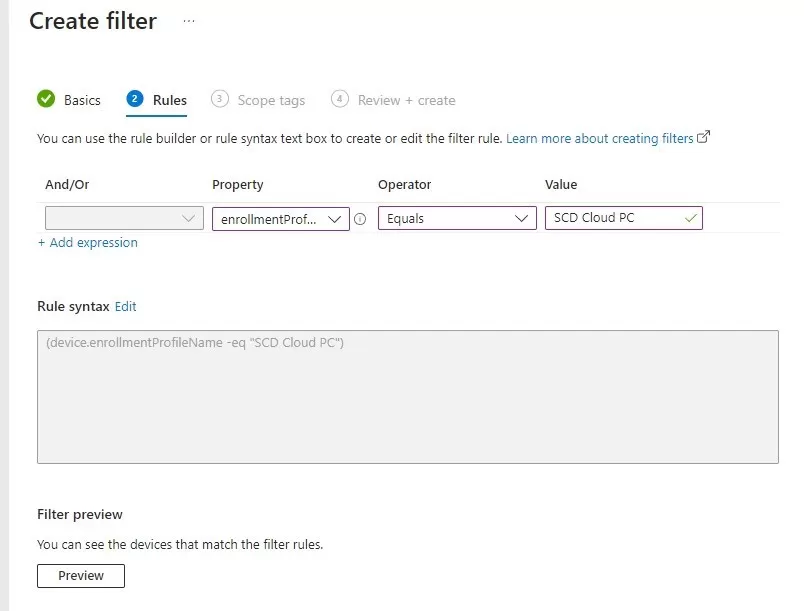Click the info icon next to Property

click(360, 218)
